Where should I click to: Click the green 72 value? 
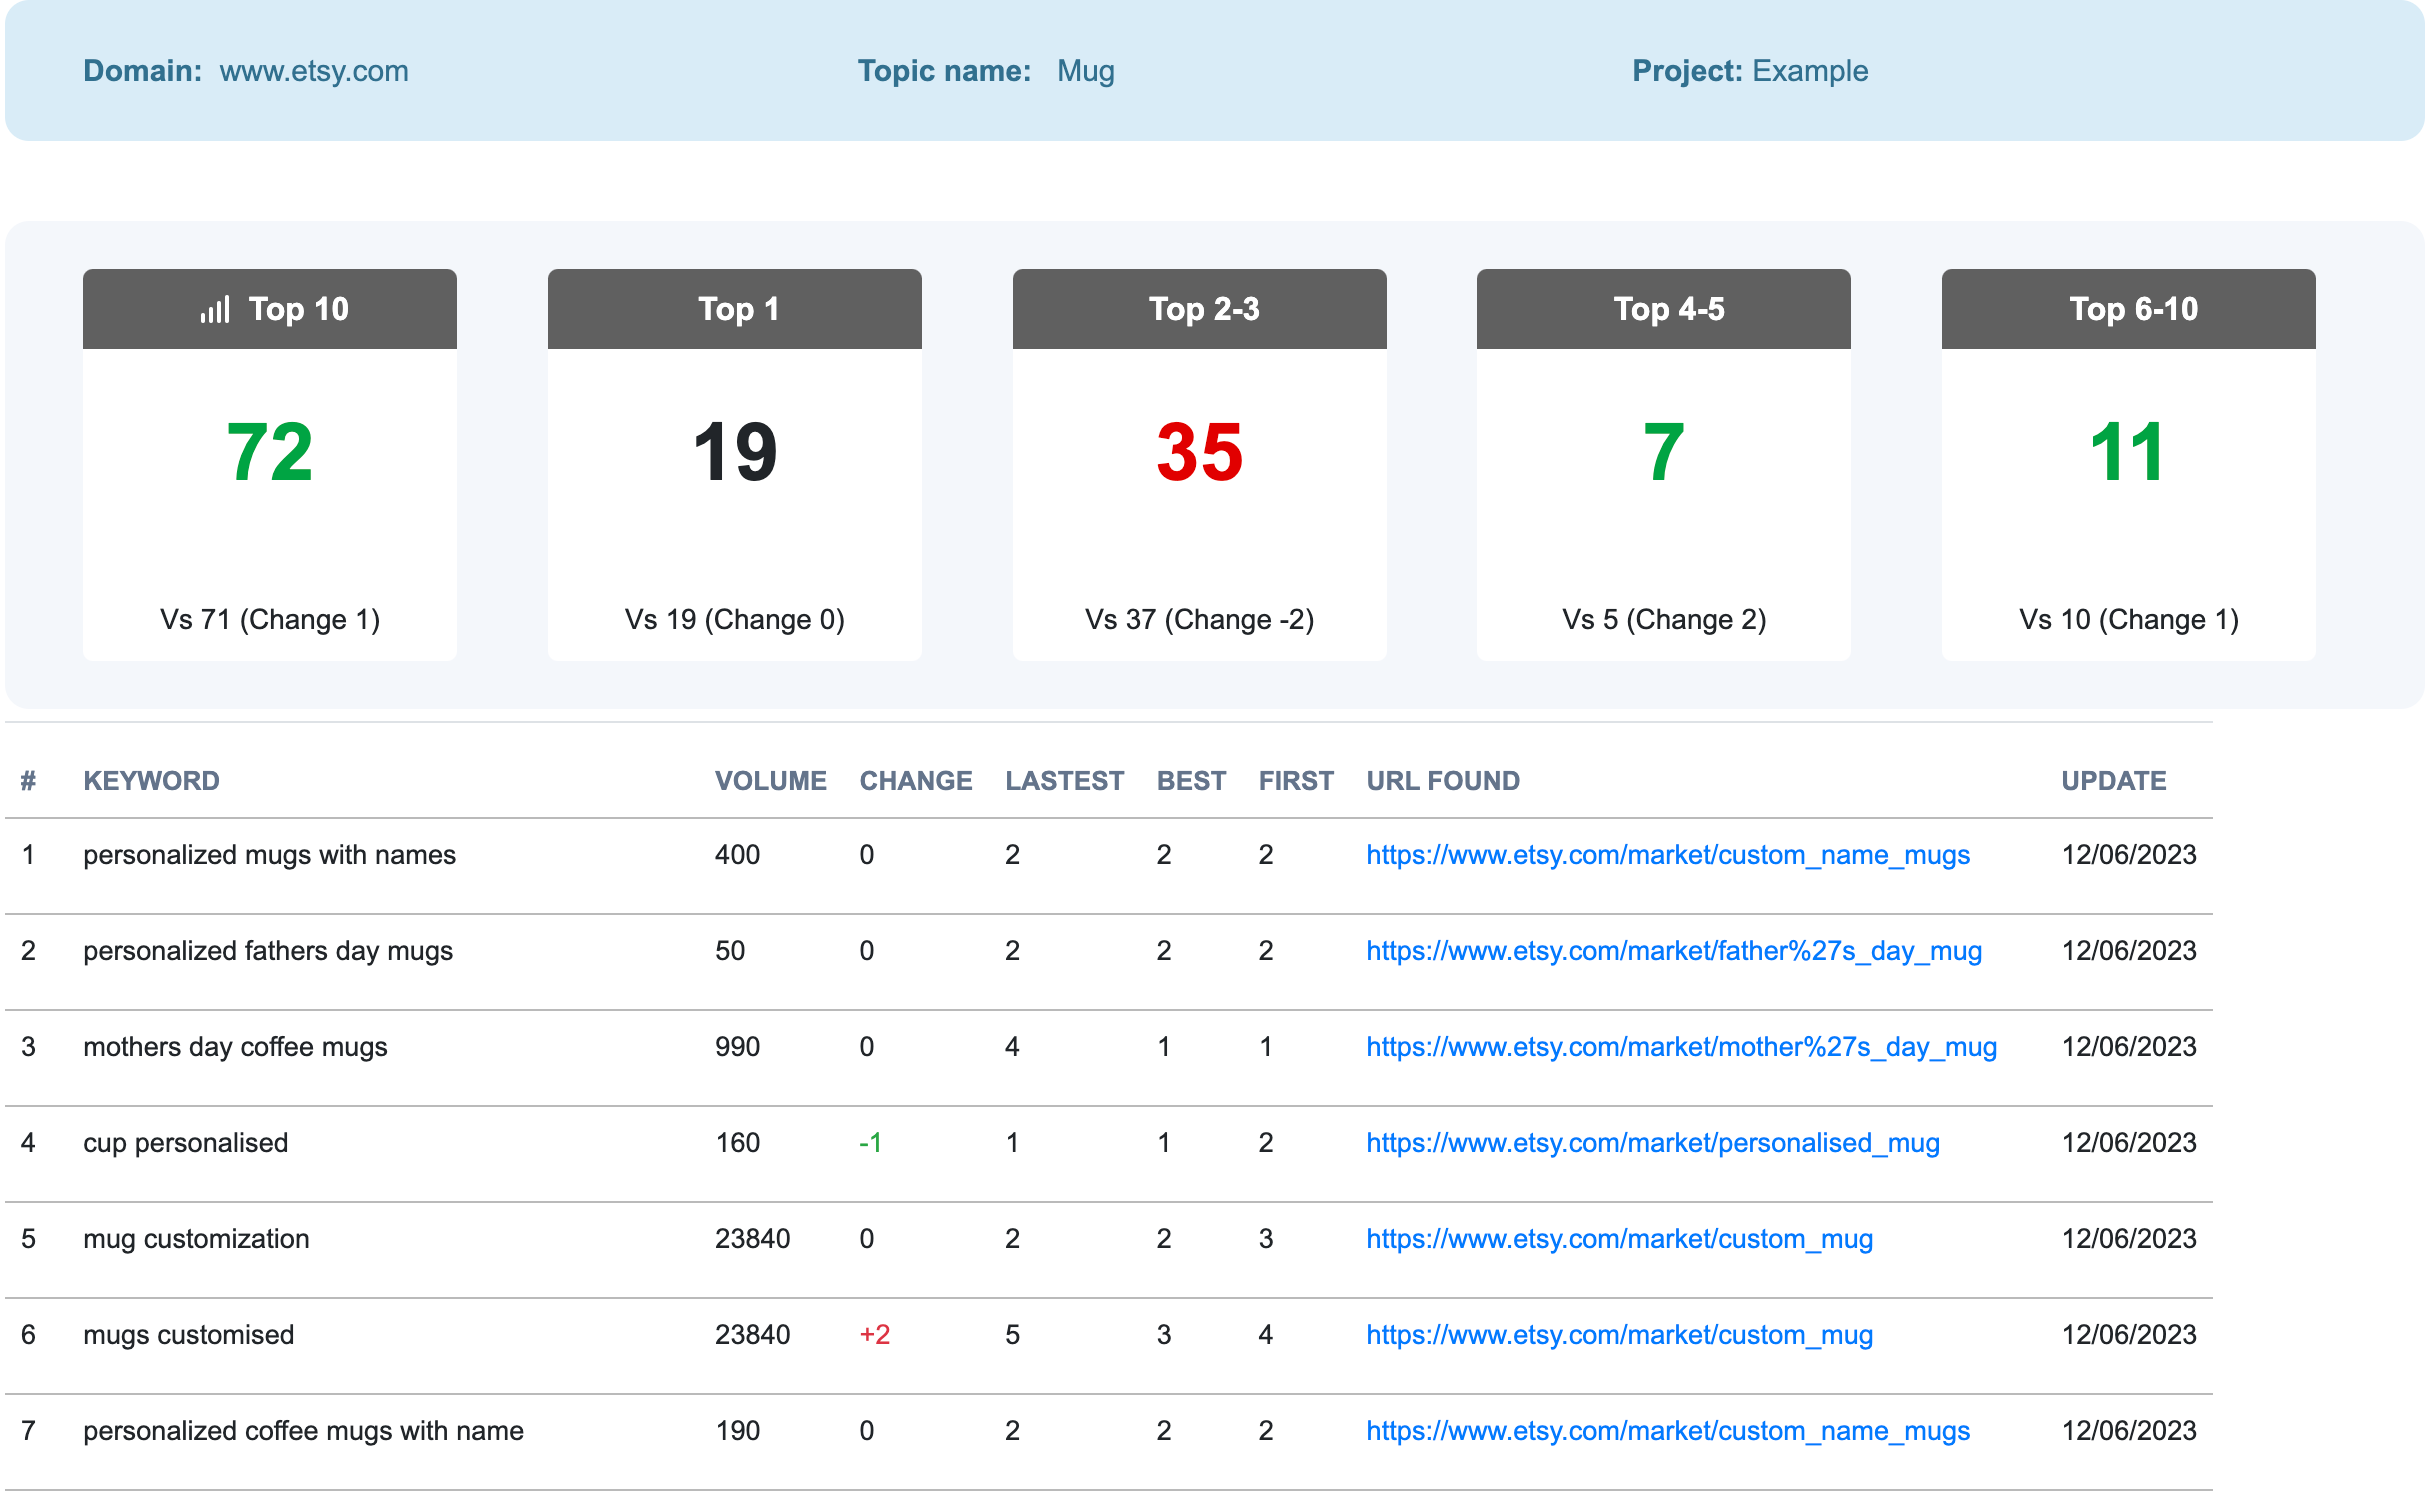click(270, 453)
